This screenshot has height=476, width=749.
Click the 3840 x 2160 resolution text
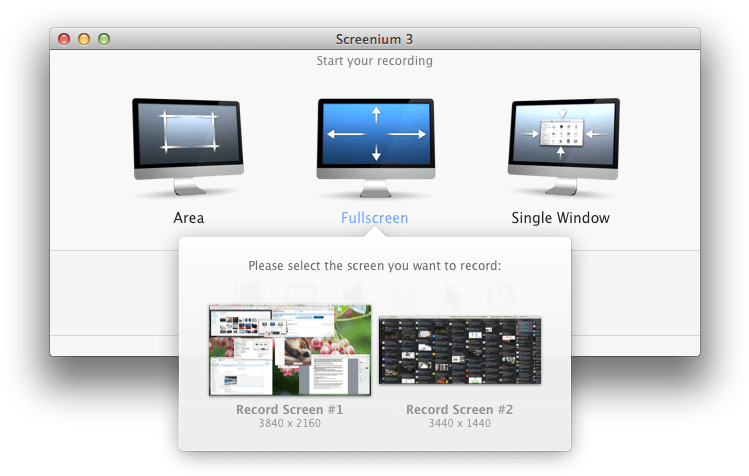pos(289,423)
